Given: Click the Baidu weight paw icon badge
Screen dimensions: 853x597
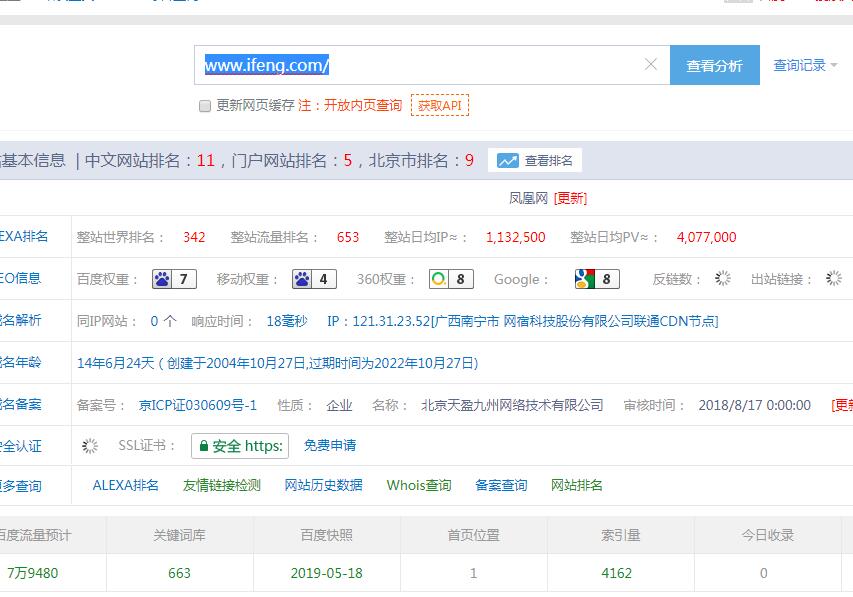Looking at the screenshot, I should click(174, 279).
